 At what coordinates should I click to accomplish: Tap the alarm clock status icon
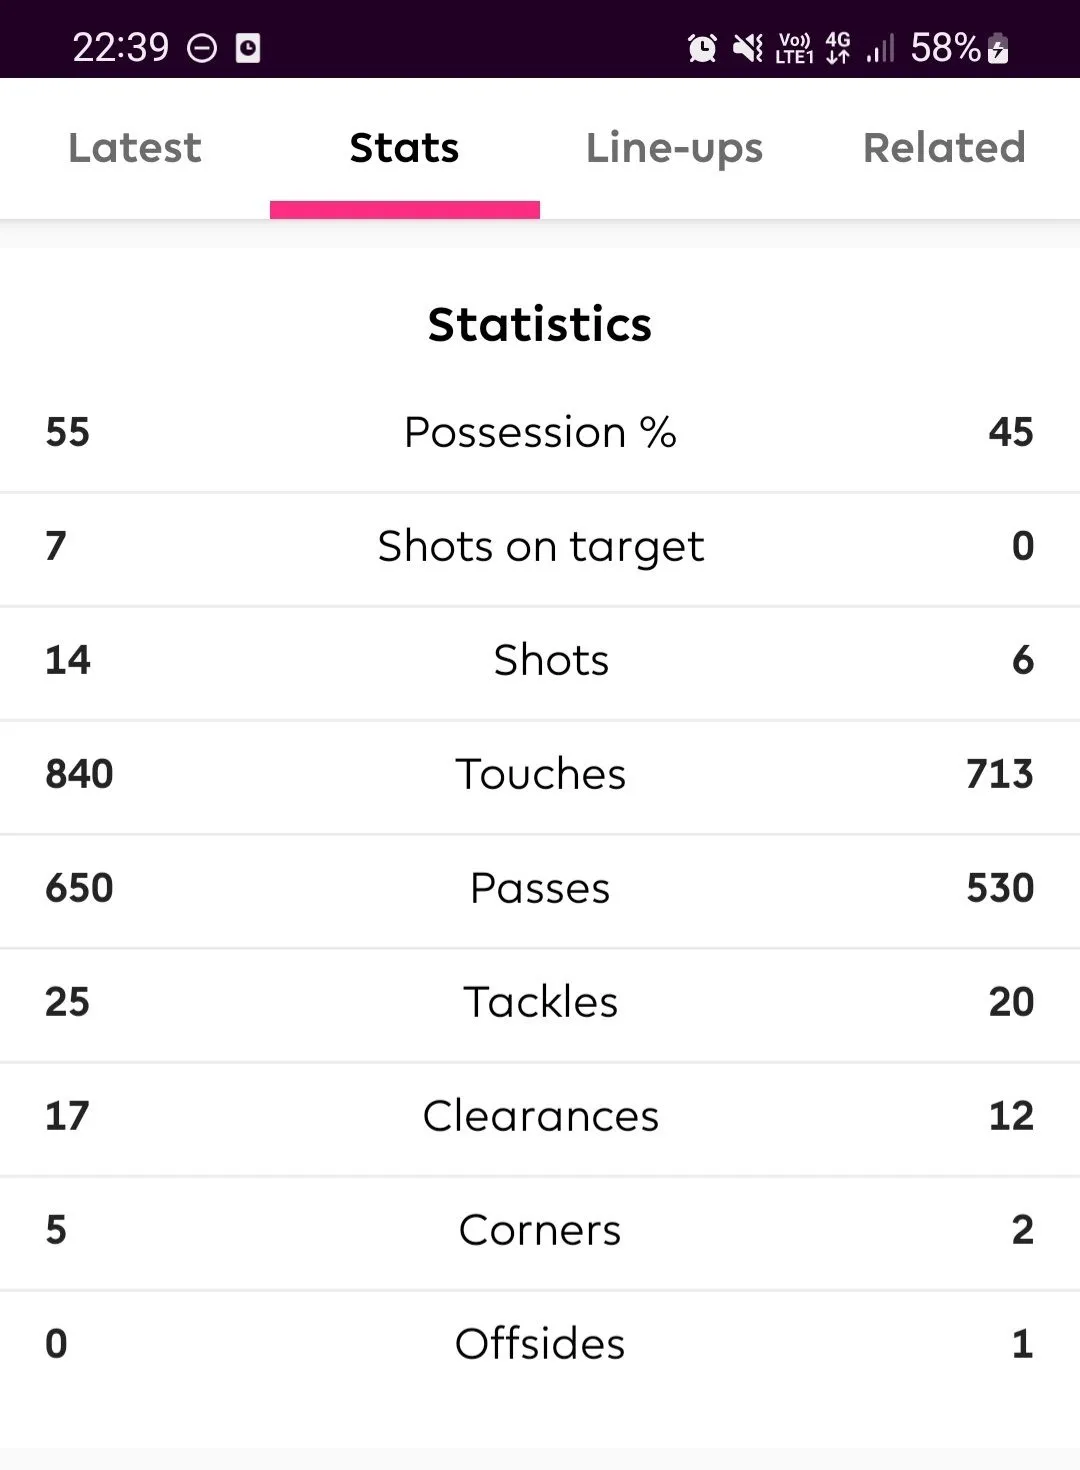click(702, 47)
